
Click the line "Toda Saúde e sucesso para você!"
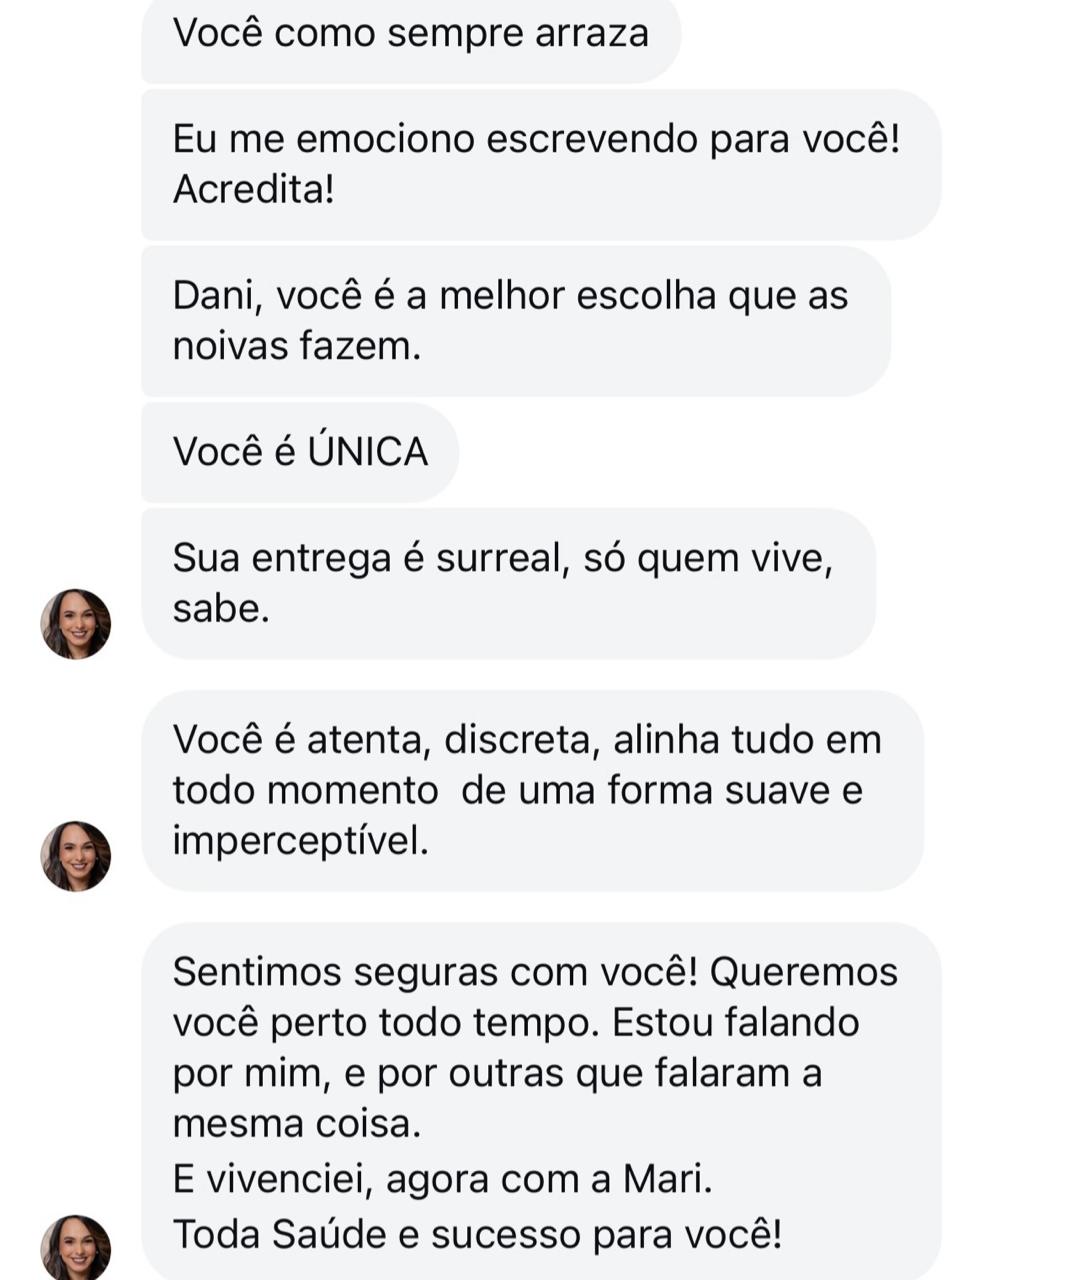click(477, 1234)
